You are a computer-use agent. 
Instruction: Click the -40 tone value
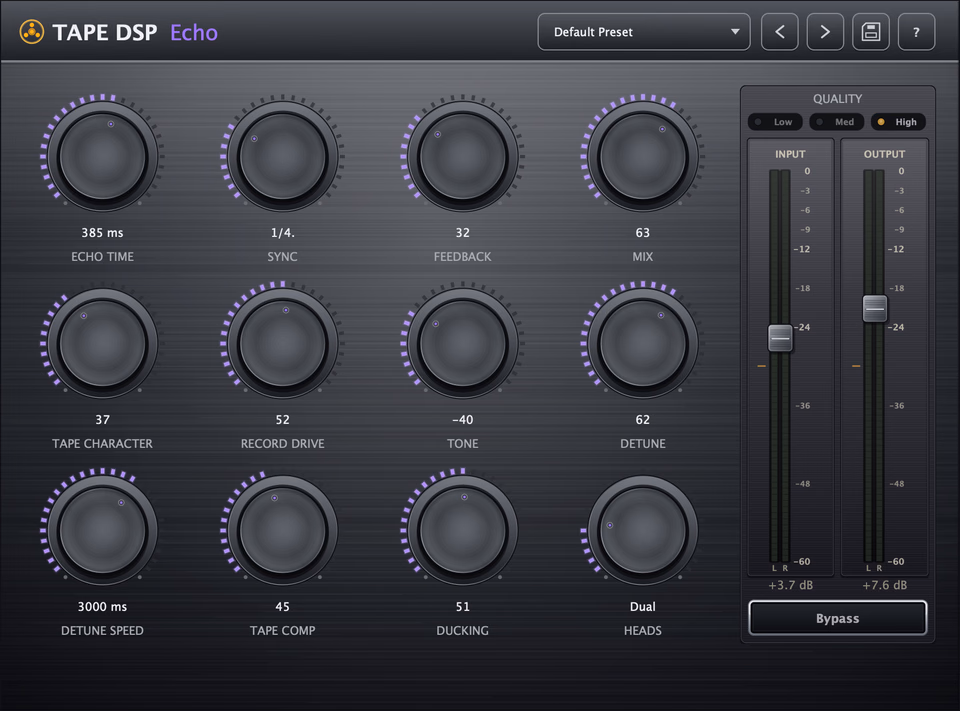[x=462, y=419]
